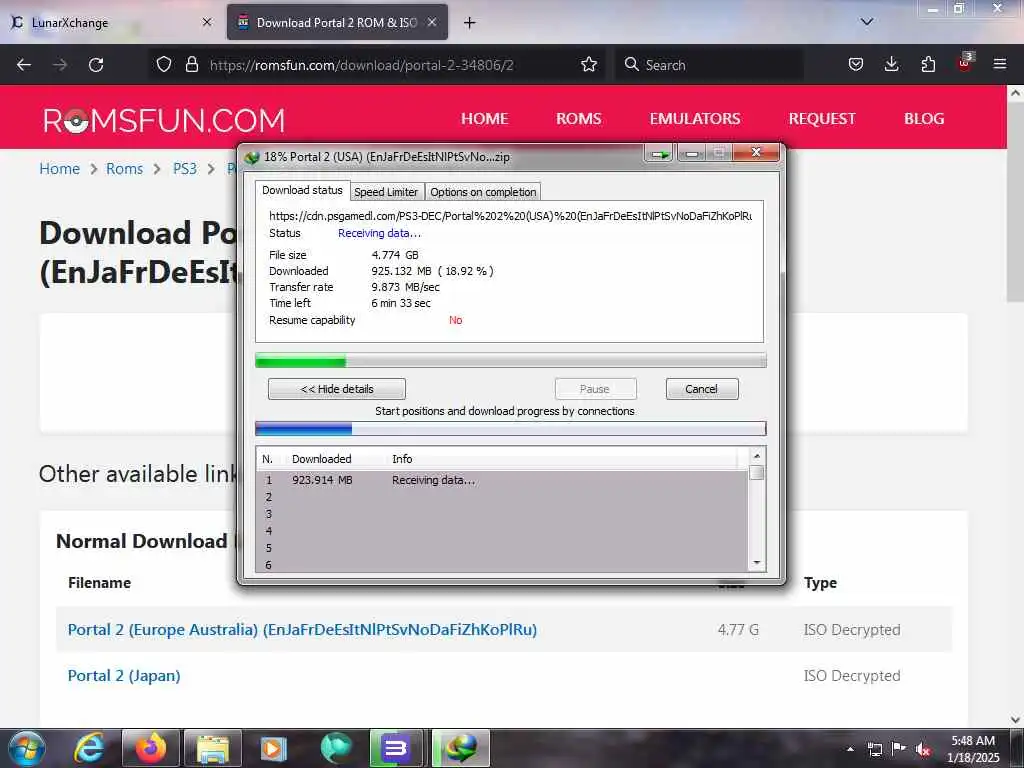Screen dimensions: 1024x768
Task: Click the ROMSFUN.COM logo
Action: pos(164,120)
